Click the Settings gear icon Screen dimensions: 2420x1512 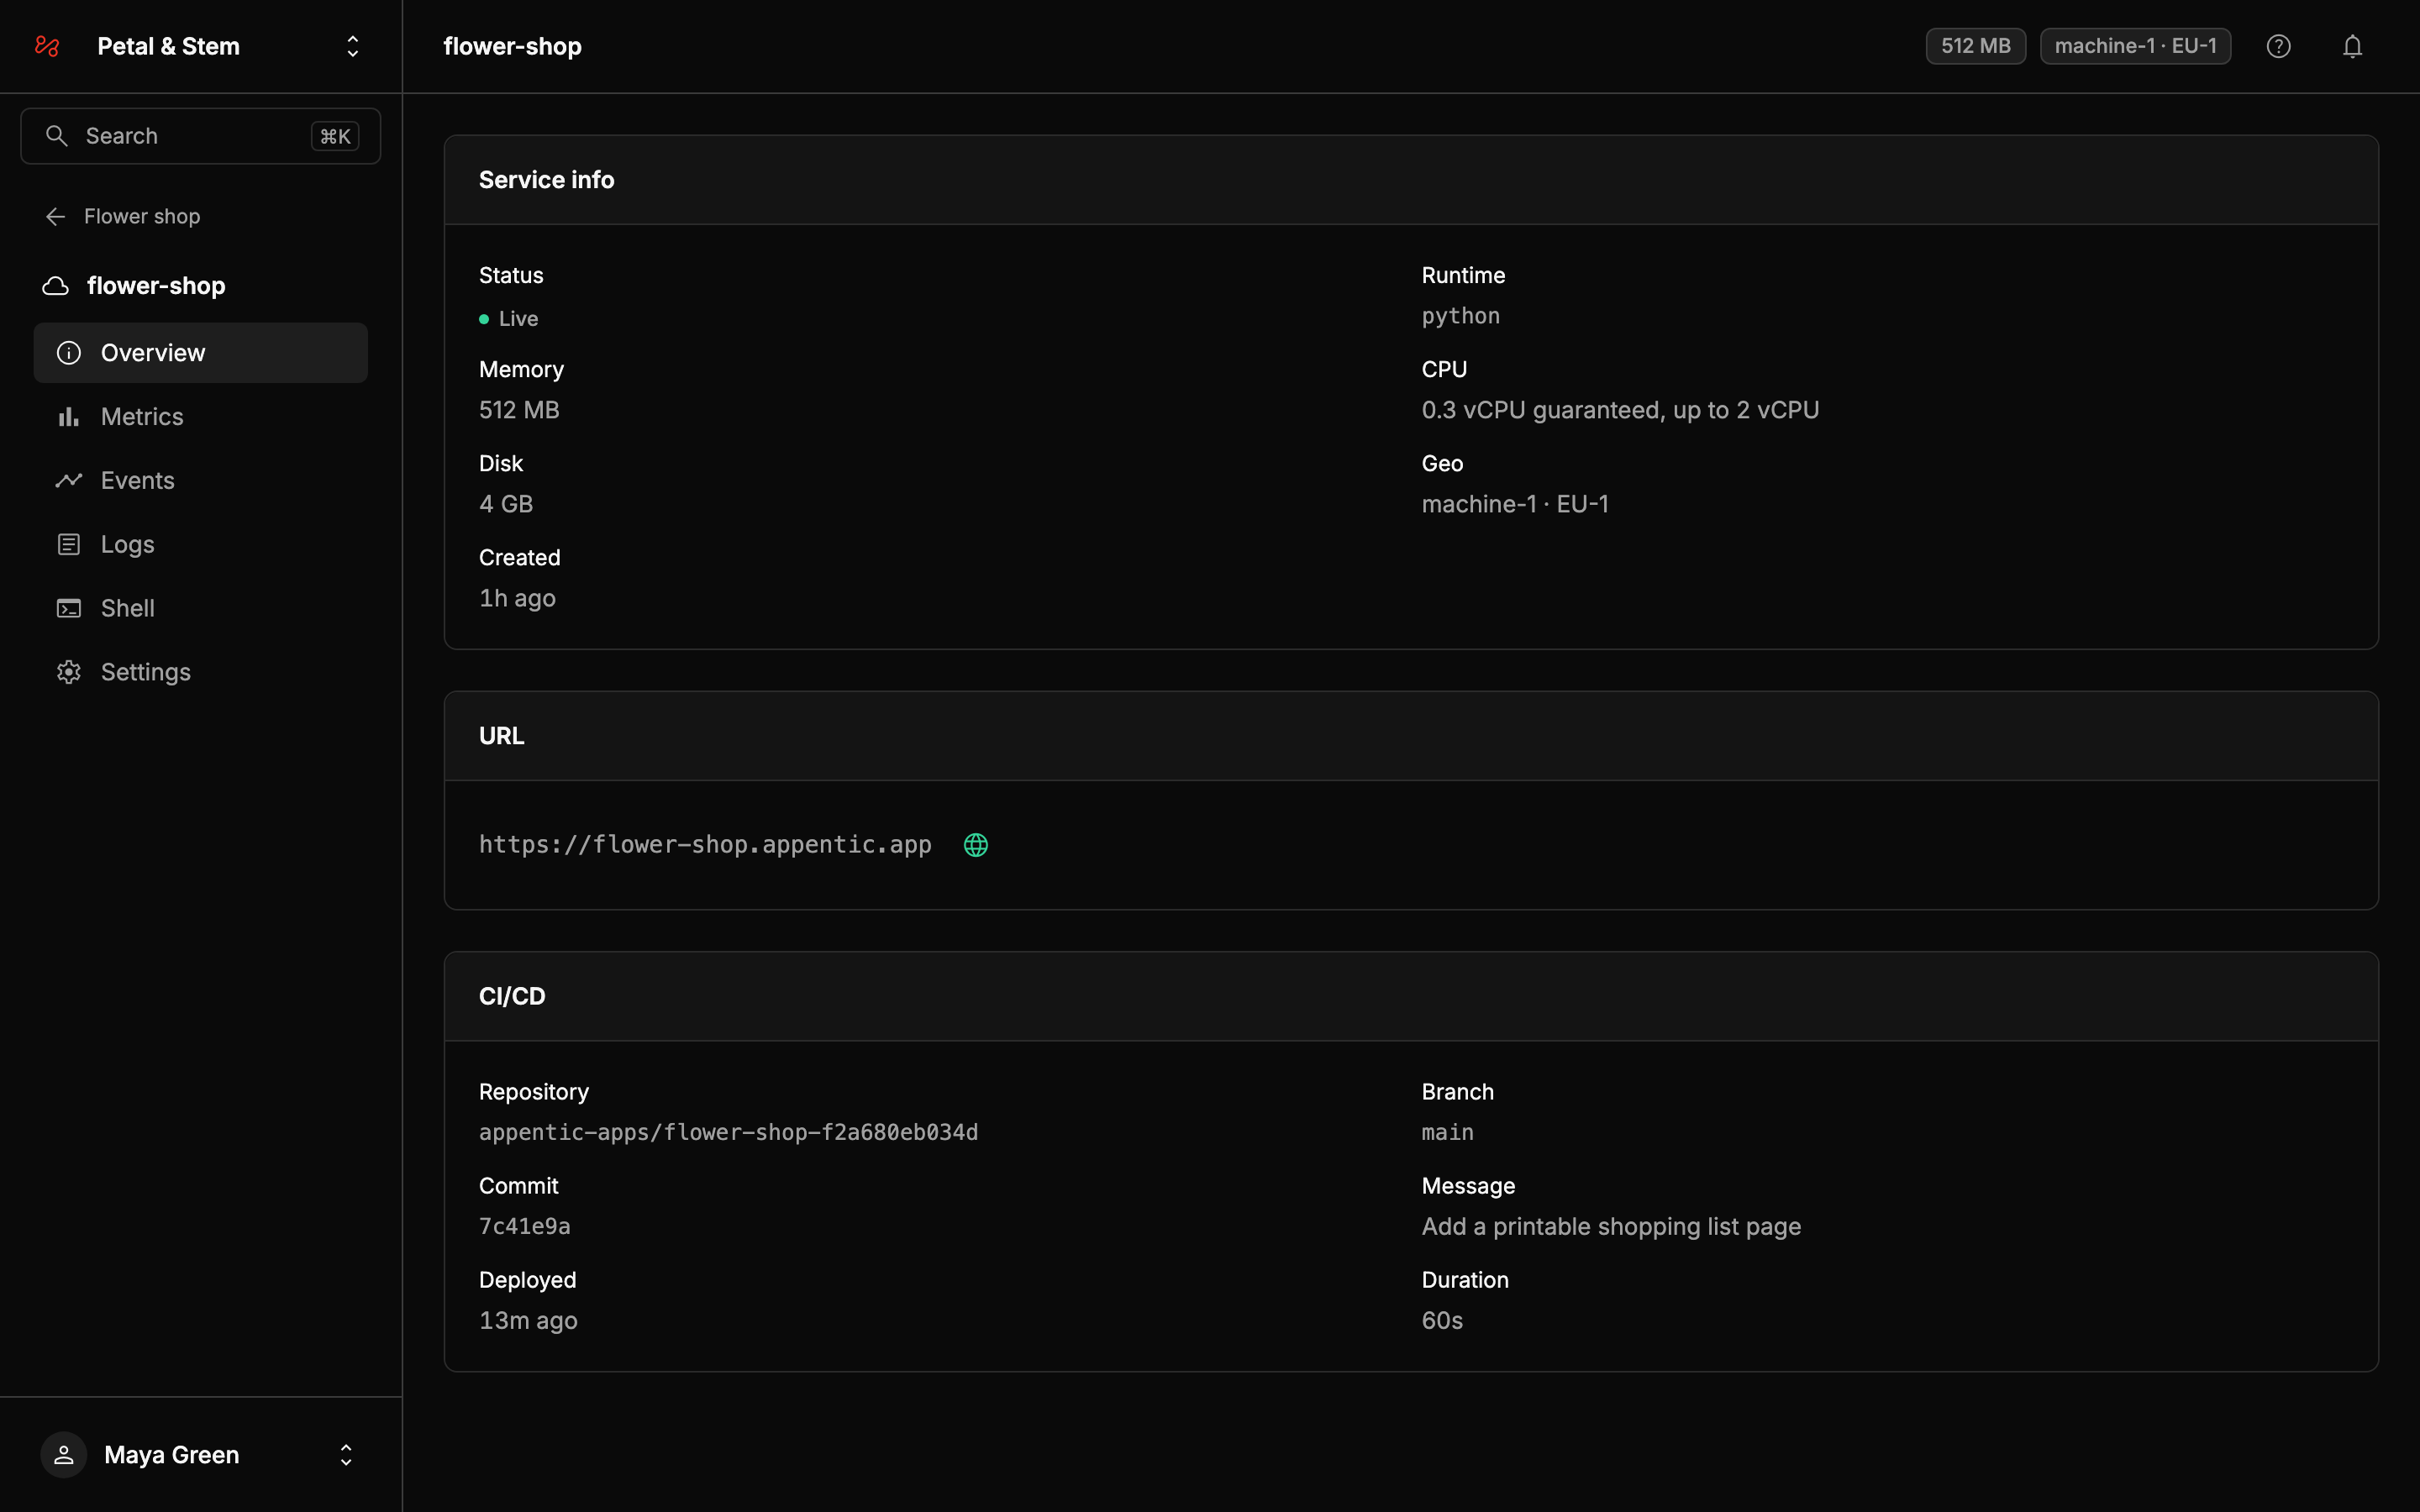(x=69, y=672)
